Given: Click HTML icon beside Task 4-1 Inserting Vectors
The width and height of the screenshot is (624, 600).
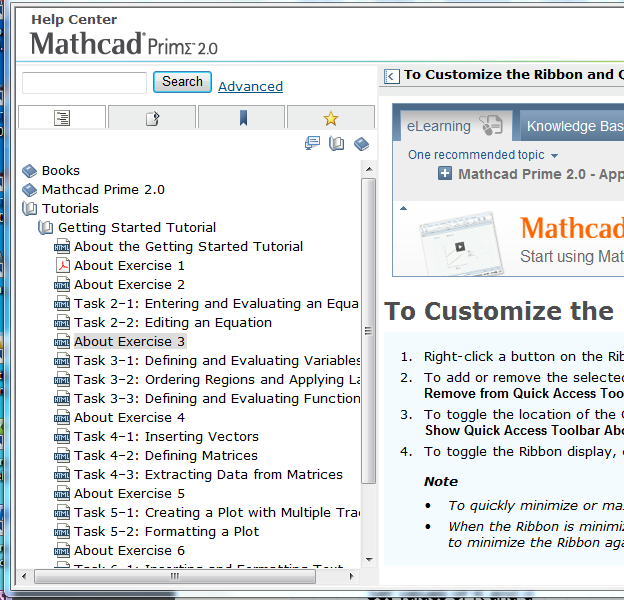Looking at the screenshot, I should [62, 436].
